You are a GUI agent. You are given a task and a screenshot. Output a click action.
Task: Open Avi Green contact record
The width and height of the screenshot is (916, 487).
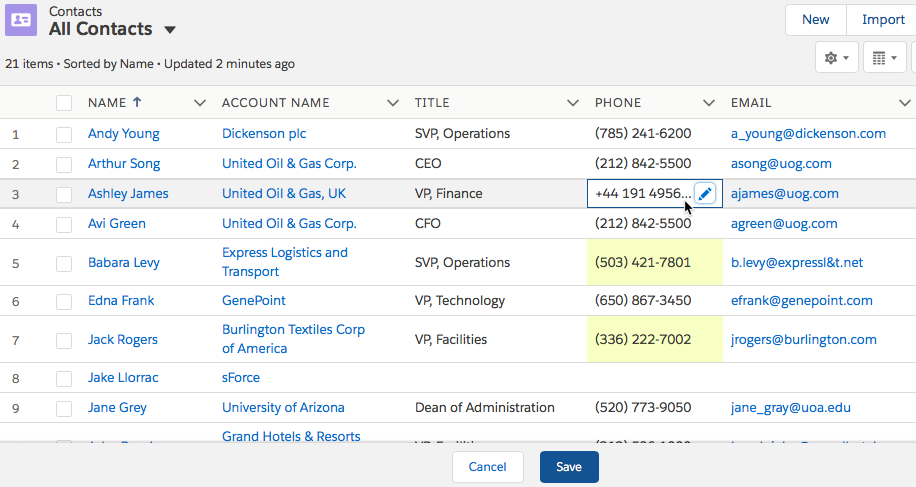(x=117, y=223)
